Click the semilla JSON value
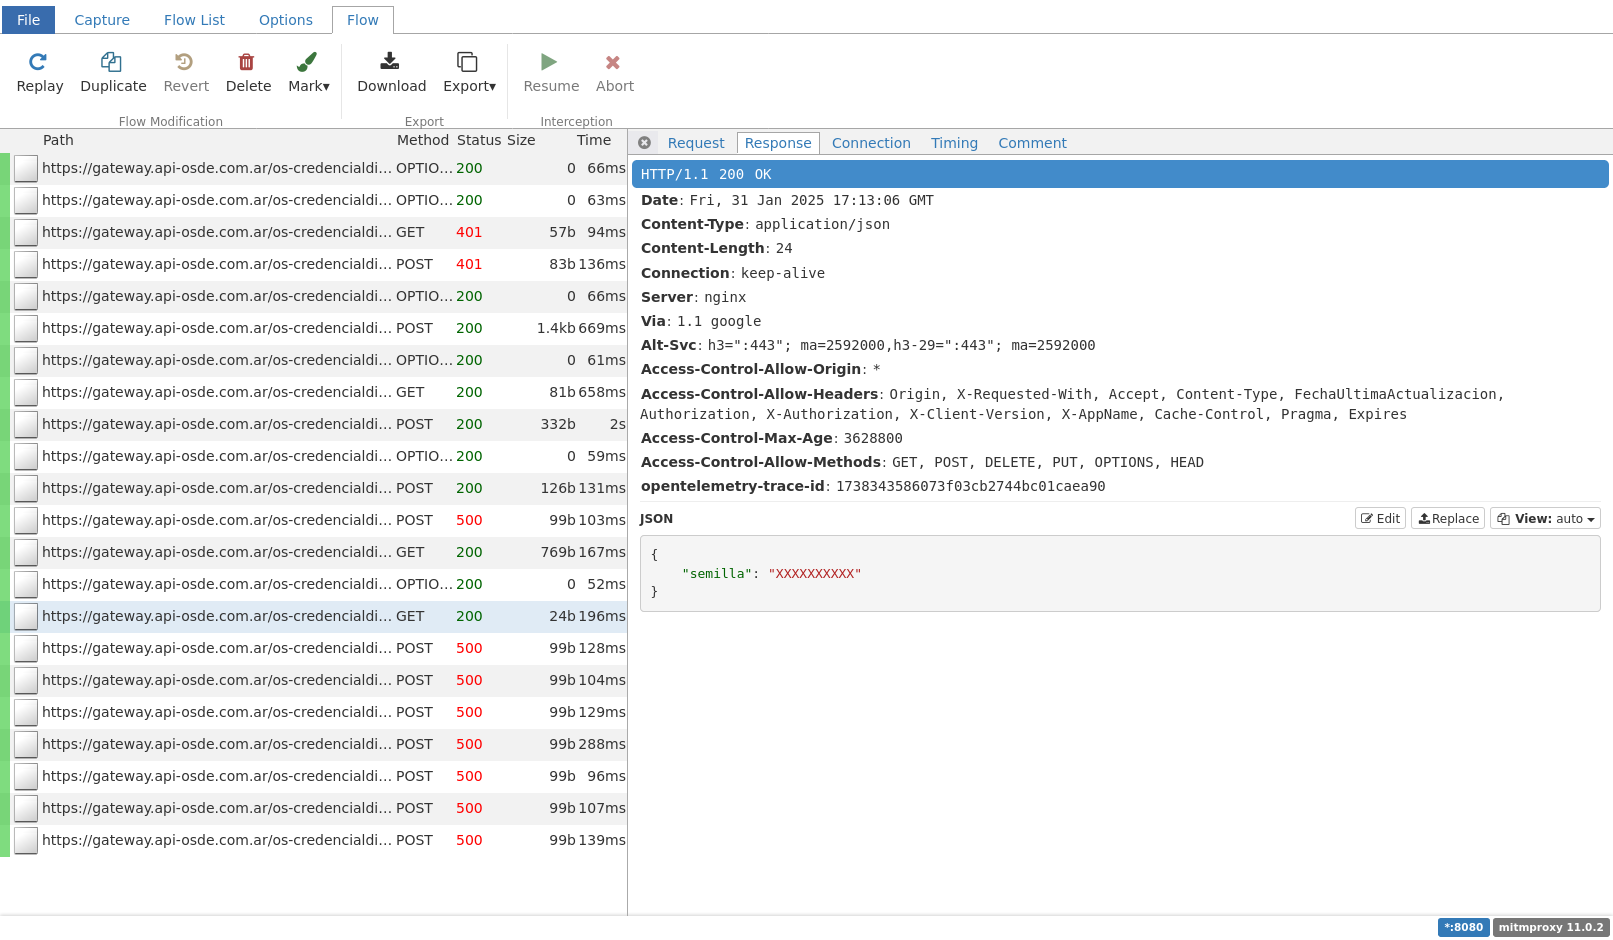This screenshot has width=1613, height=940. tap(814, 573)
